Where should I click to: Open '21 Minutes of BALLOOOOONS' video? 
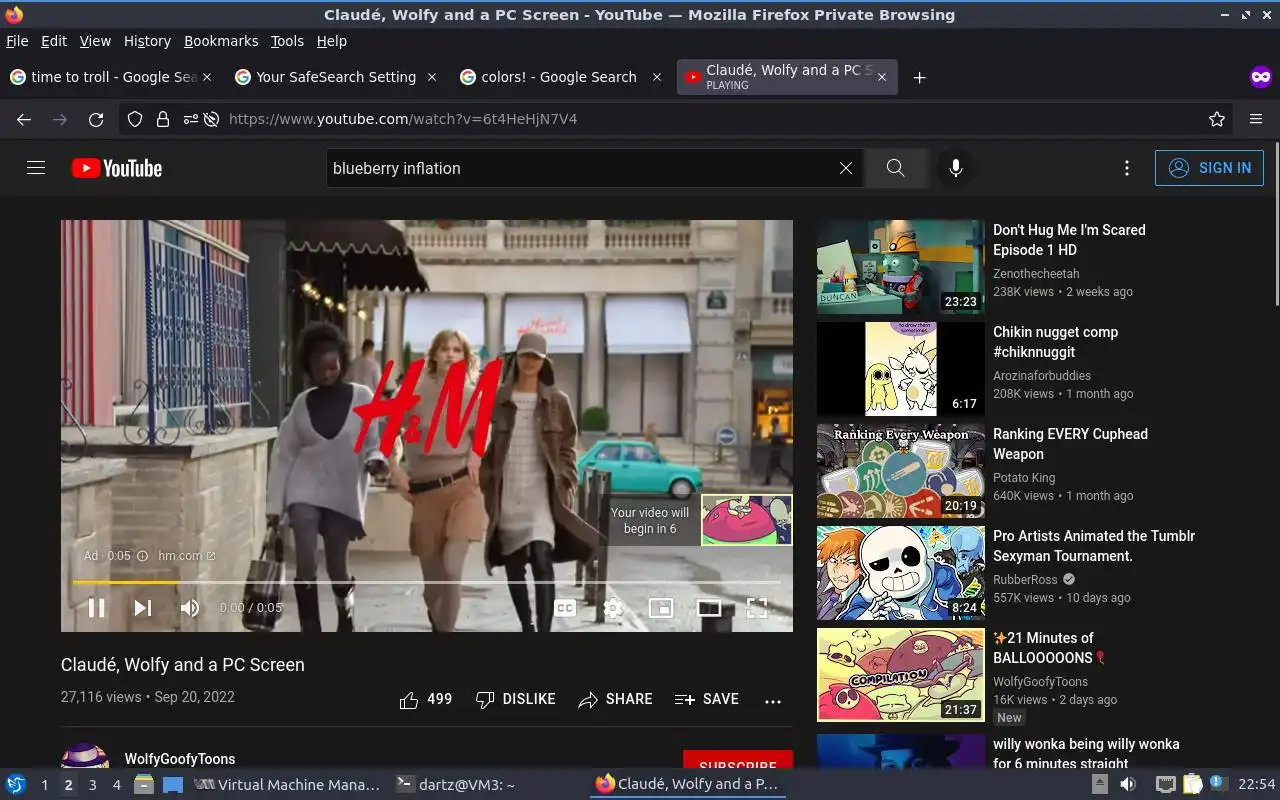pyautogui.click(x=1051, y=648)
